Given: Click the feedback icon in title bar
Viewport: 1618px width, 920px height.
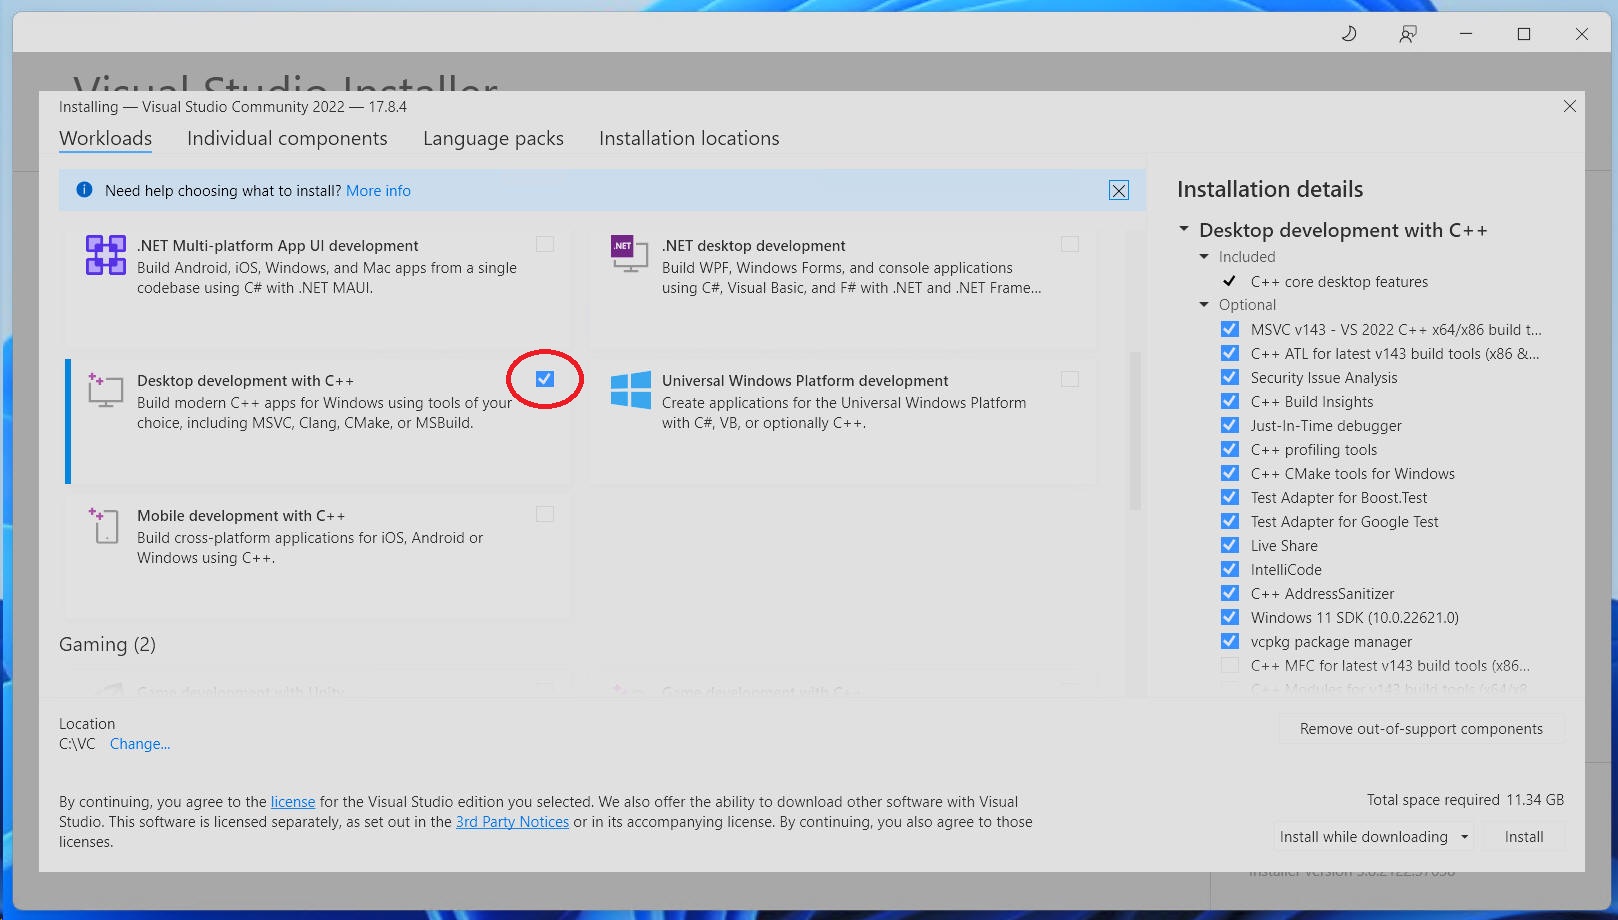Looking at the screenshot, I should click(1408, 34).
